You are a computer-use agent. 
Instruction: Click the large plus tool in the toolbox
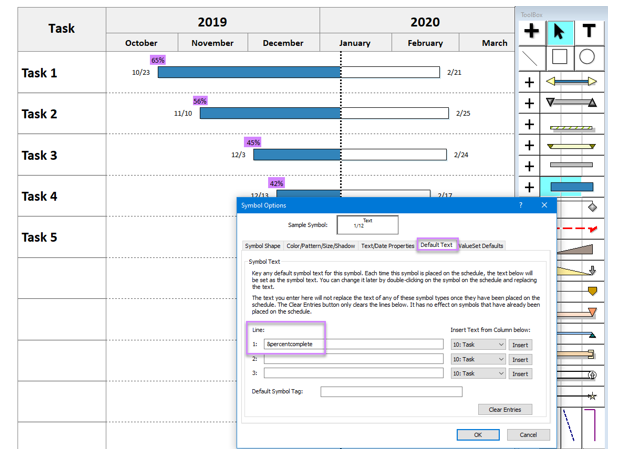point(531,32)
